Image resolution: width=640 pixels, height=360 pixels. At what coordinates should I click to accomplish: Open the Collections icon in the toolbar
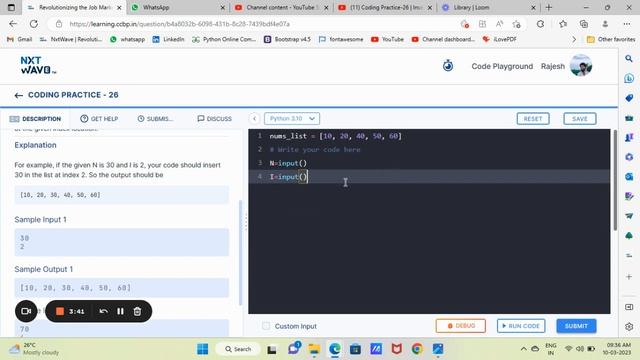tap(584, 24)
